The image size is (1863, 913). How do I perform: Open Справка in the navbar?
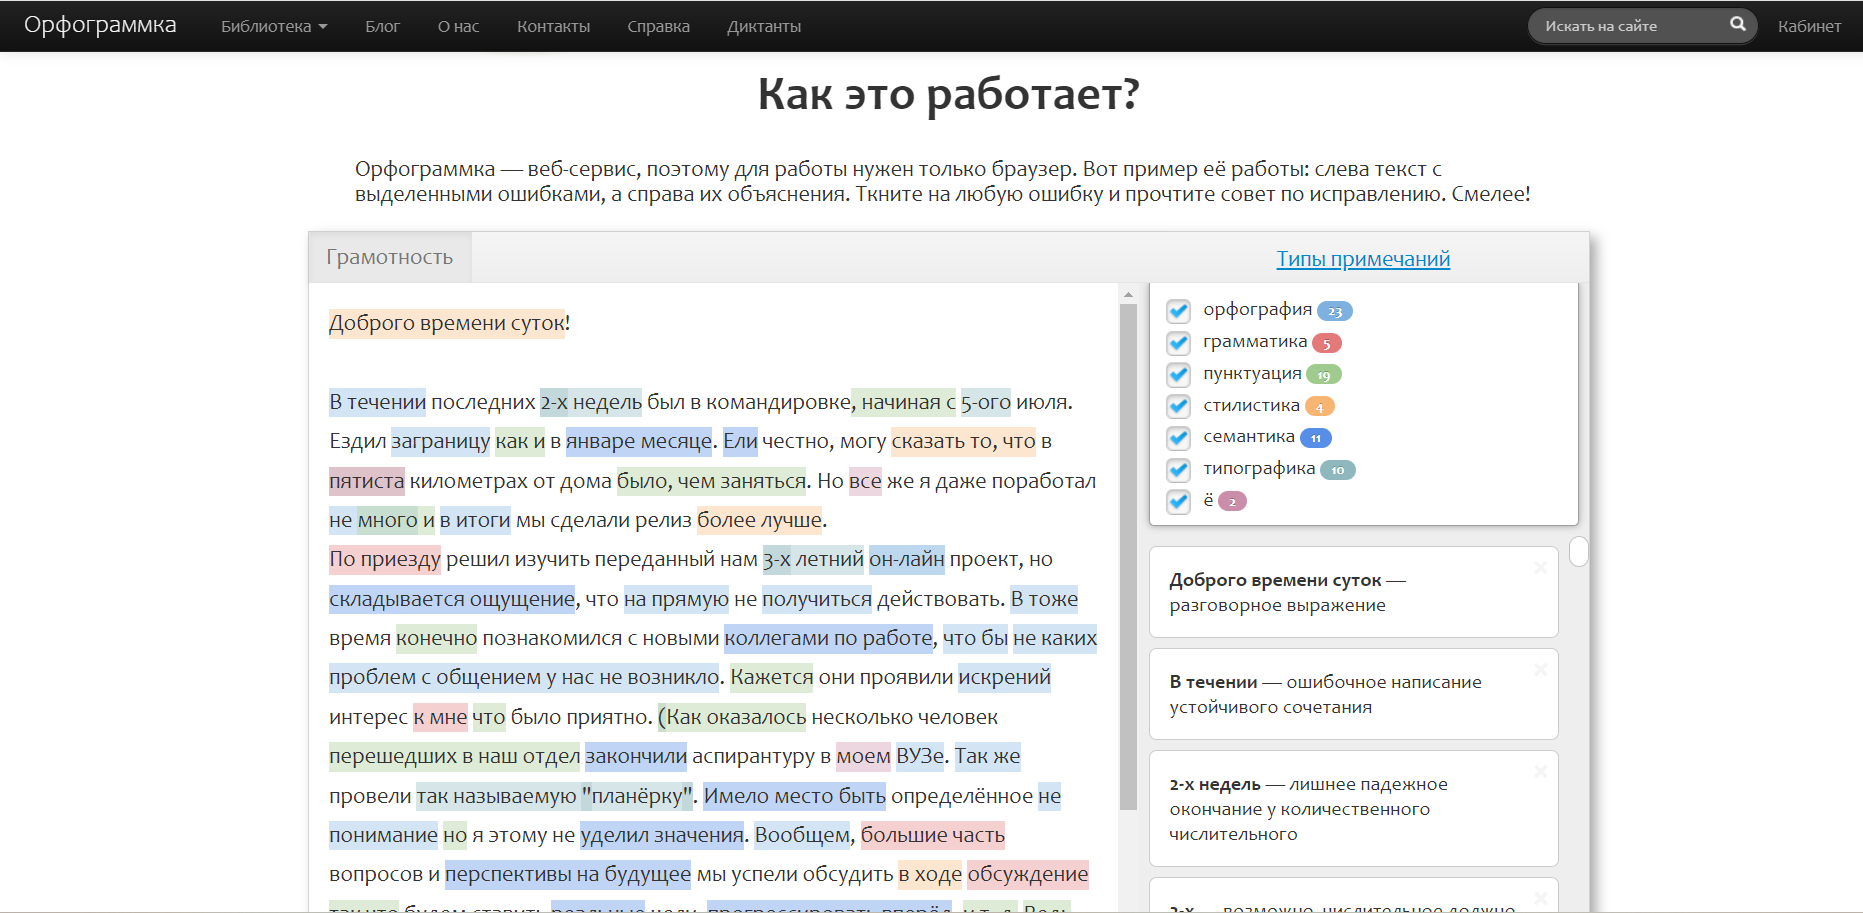(x=658, y=26)
